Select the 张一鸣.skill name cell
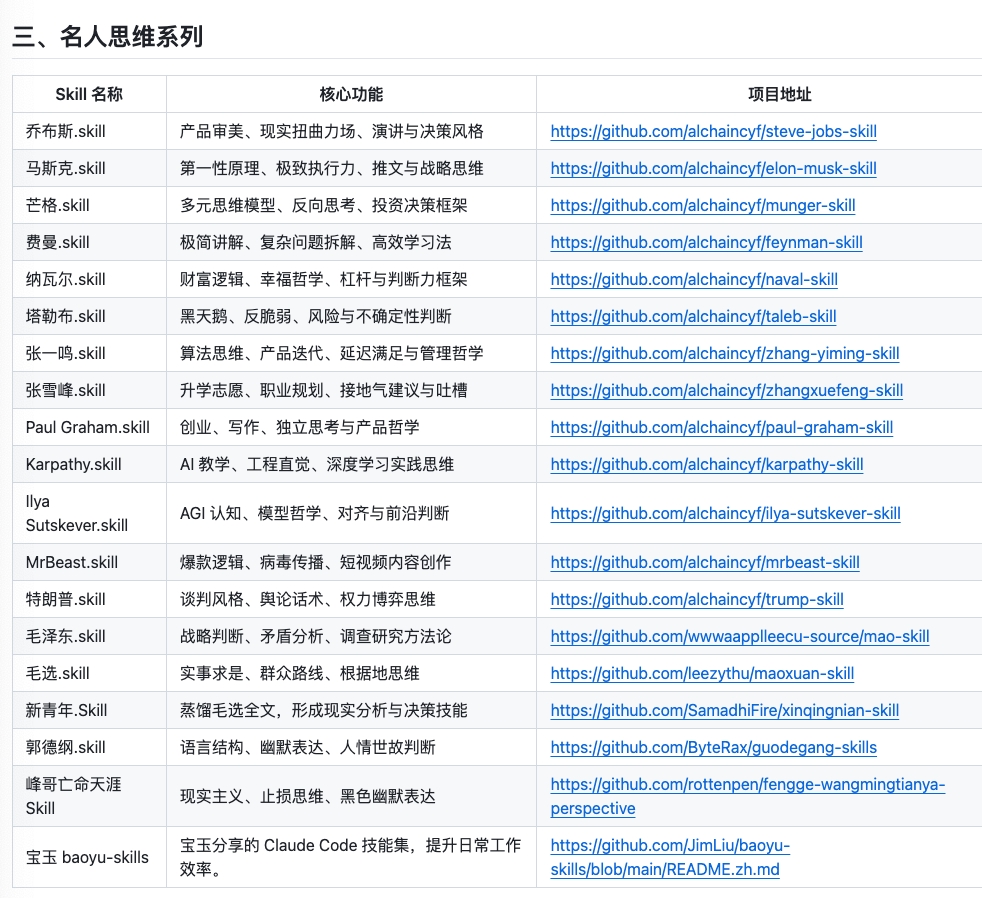The image size is (982, 898). [x=89, y=353]
